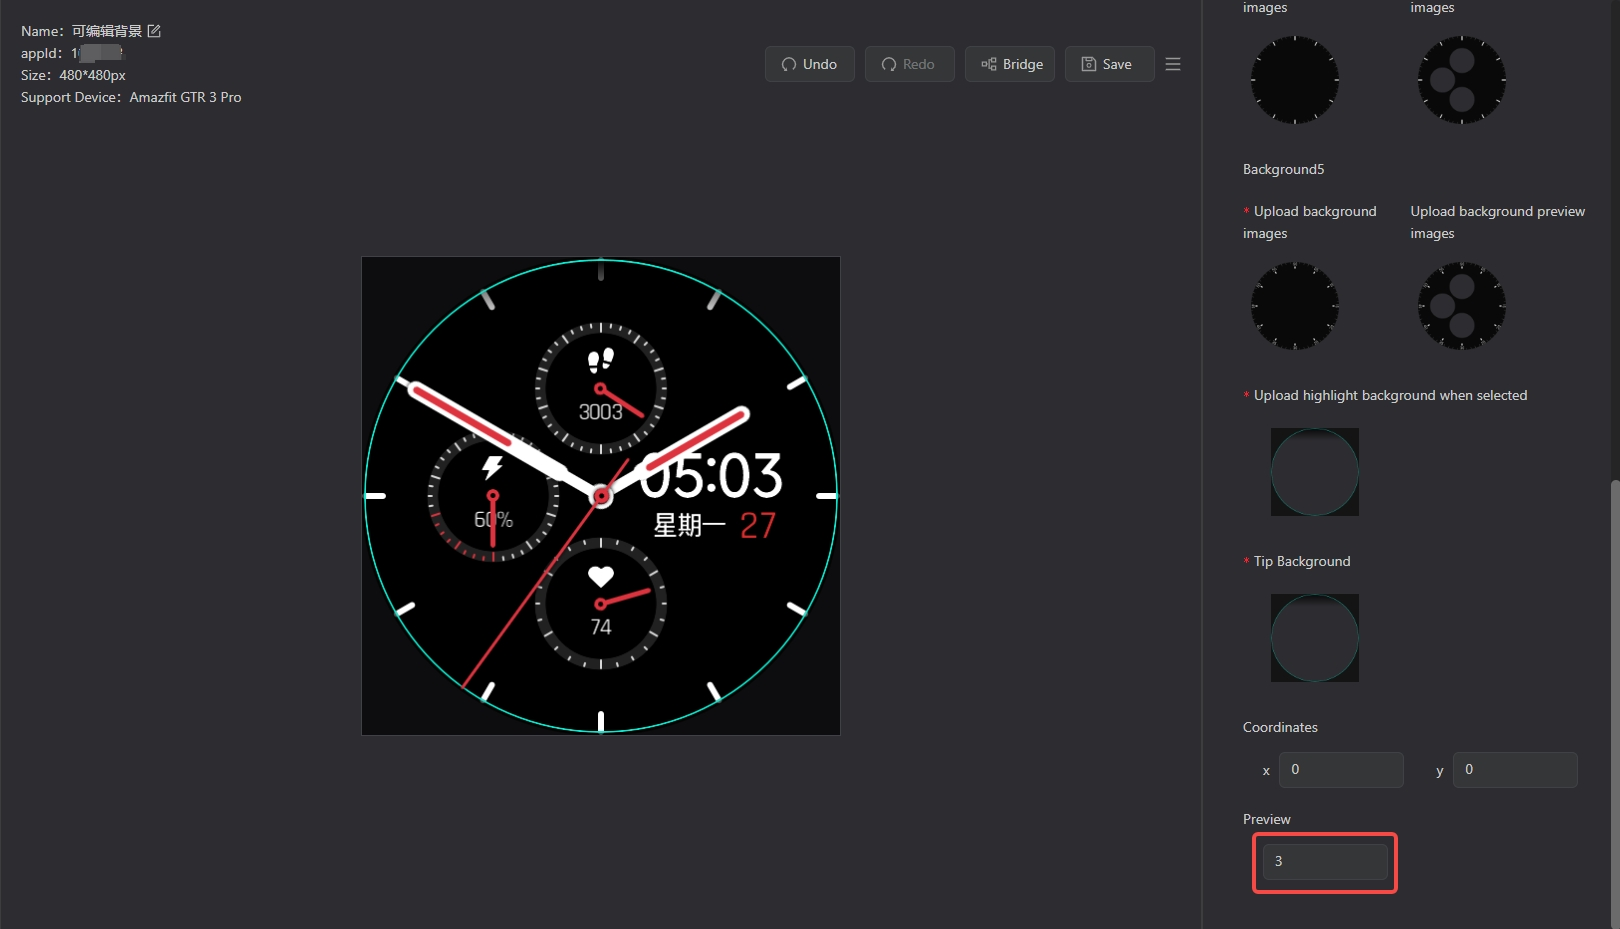Click the highlight background when selected thumbnail

[x=1314, y=472]
